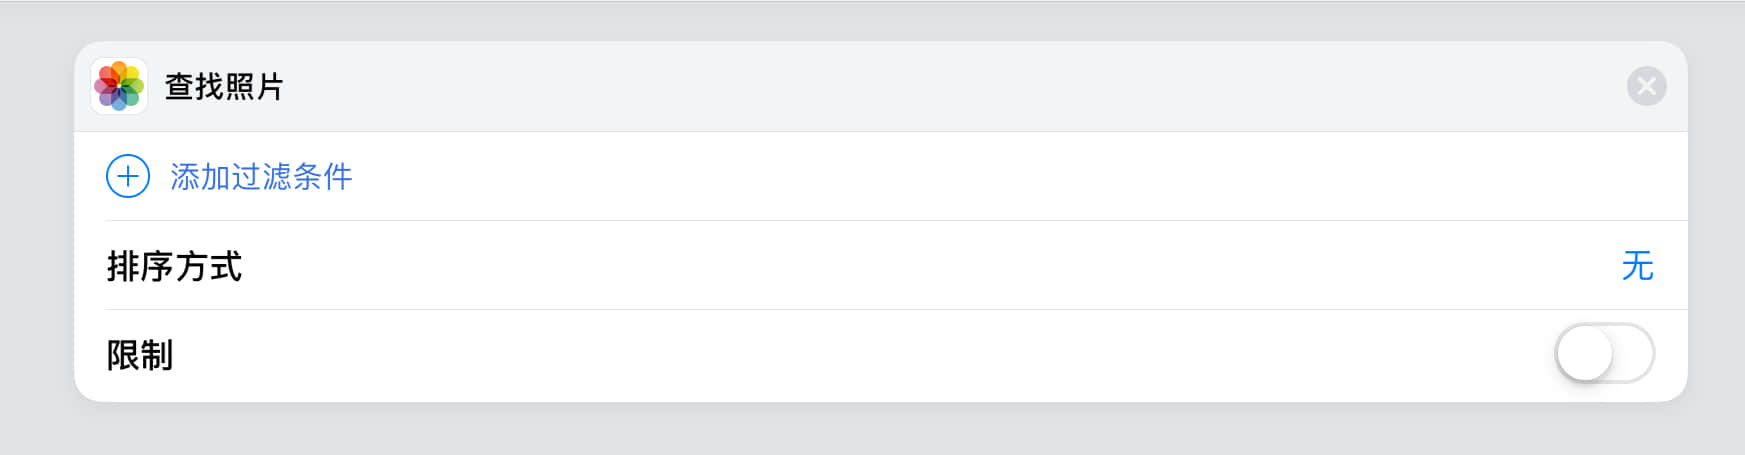The height and width of the screenshot is (455, 1745).
Task: Tap the 添加过滤条件 link text
Action: tap(261, 177)
